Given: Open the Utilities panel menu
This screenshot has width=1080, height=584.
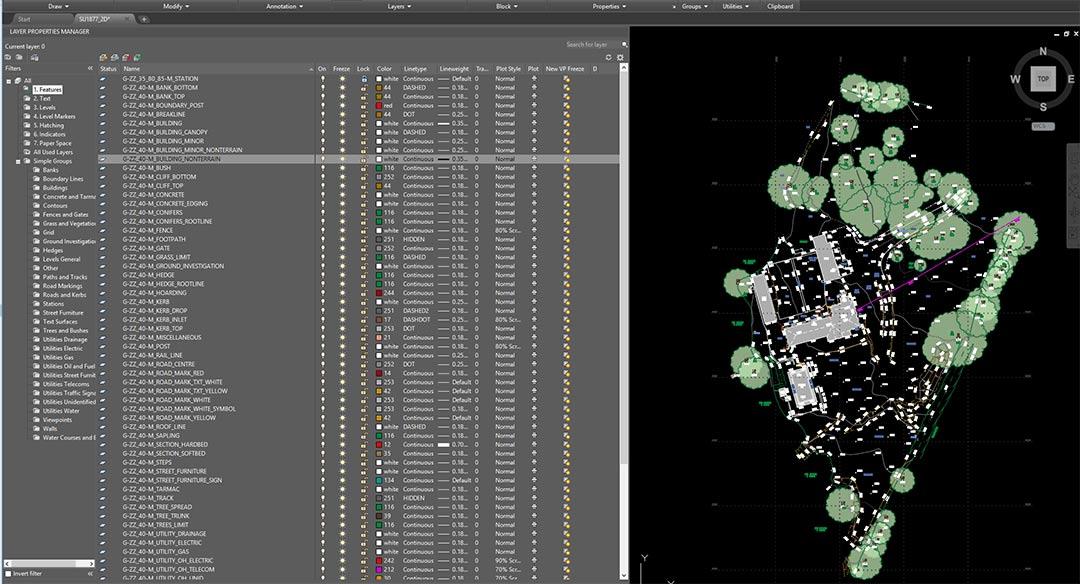Looking at the screenshot, I should coord(736,6).
